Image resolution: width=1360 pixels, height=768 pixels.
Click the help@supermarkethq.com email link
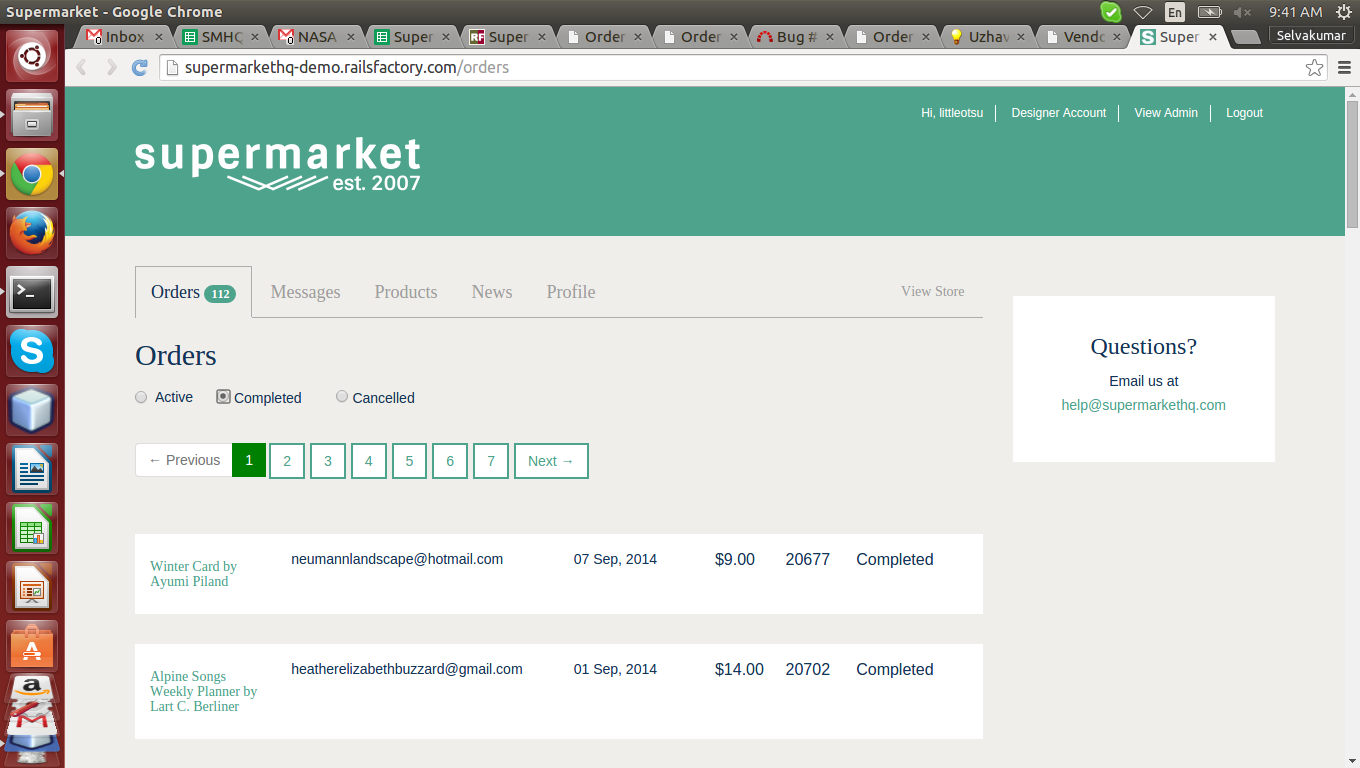pos(1143,405)
